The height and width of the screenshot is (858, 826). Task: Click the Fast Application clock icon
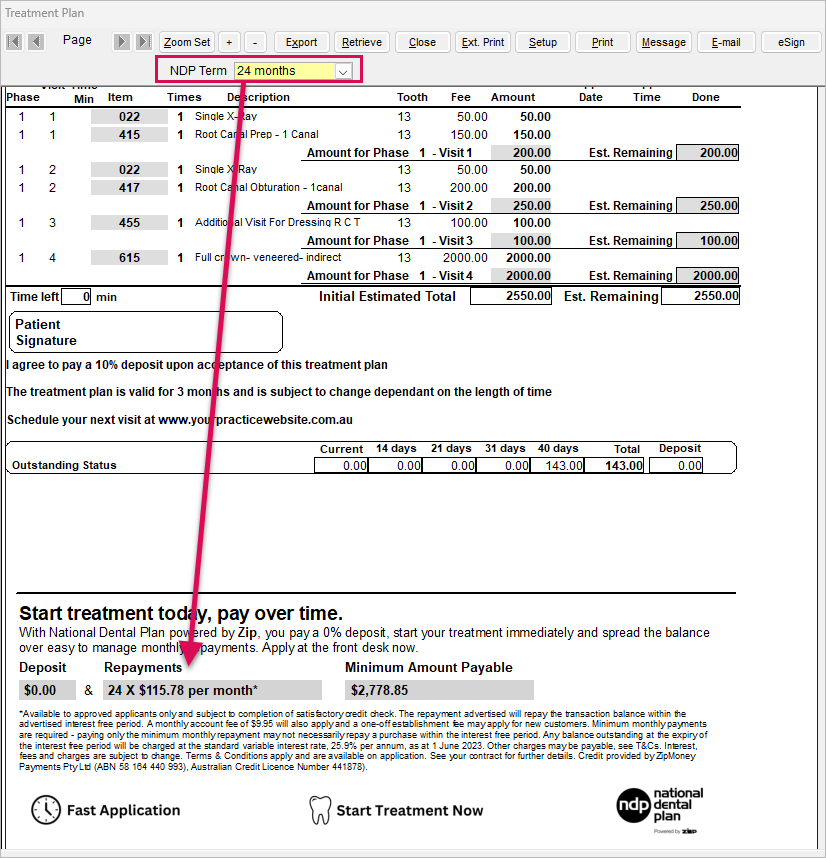[46, 810]
